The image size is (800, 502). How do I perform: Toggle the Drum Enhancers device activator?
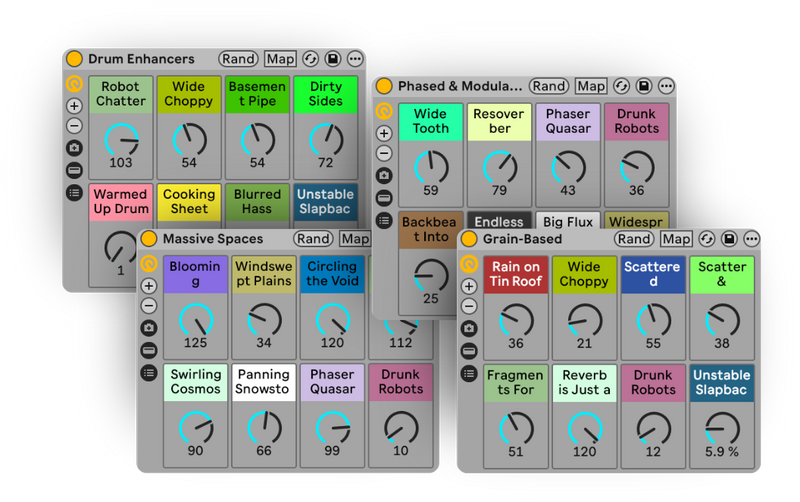(74, 59)
